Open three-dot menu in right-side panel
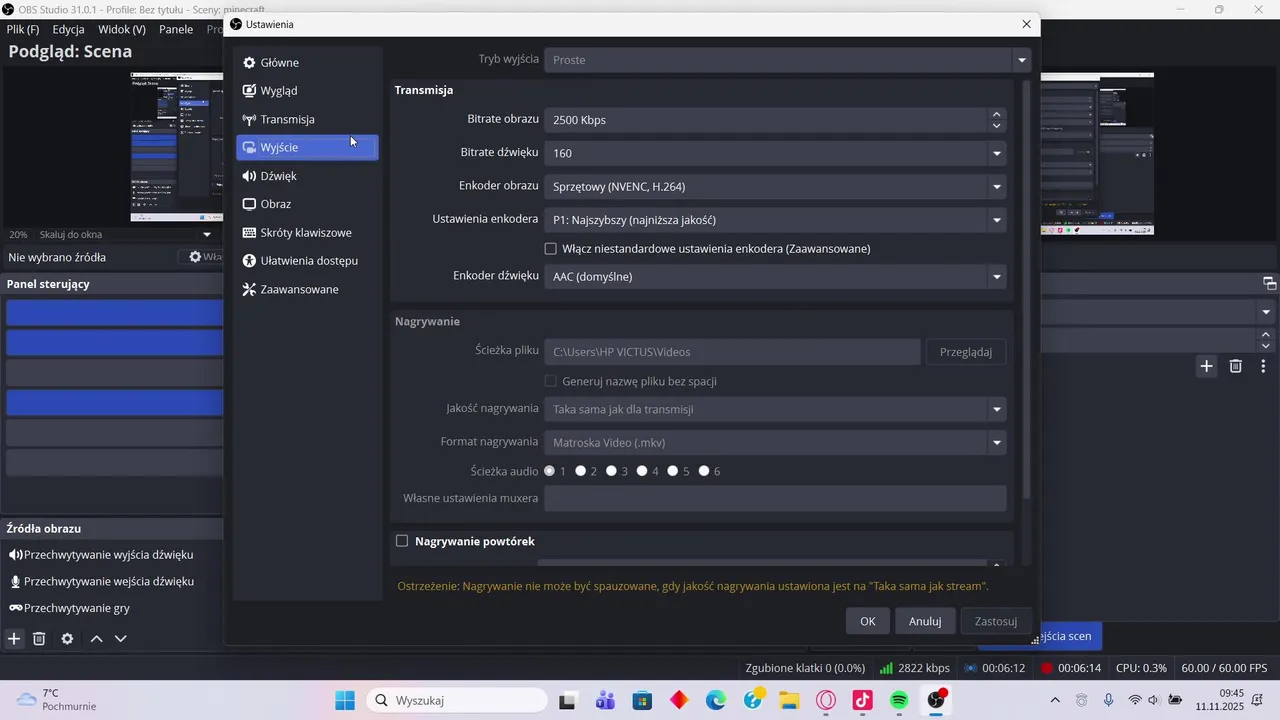The image size is (1280, 720). 1264,366
